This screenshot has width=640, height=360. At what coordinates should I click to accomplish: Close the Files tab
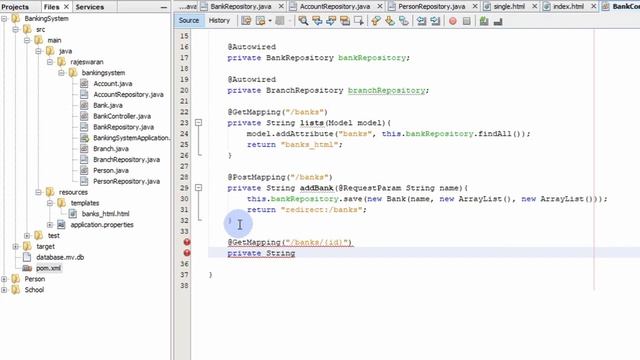(66, 7)
